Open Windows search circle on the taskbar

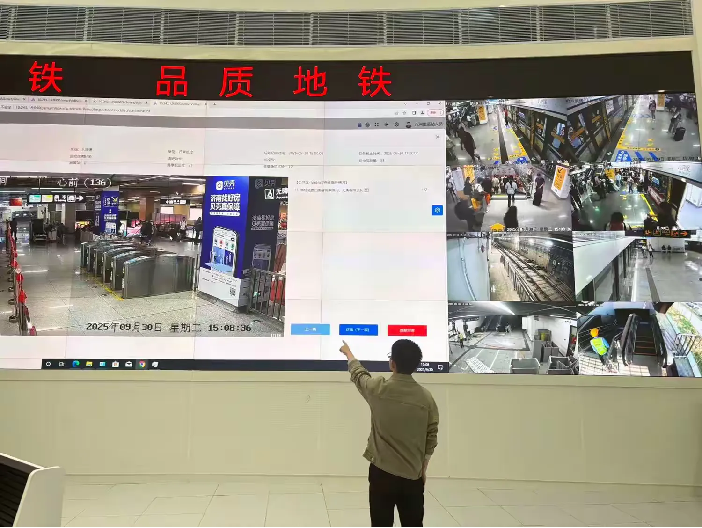click(48, 364)
